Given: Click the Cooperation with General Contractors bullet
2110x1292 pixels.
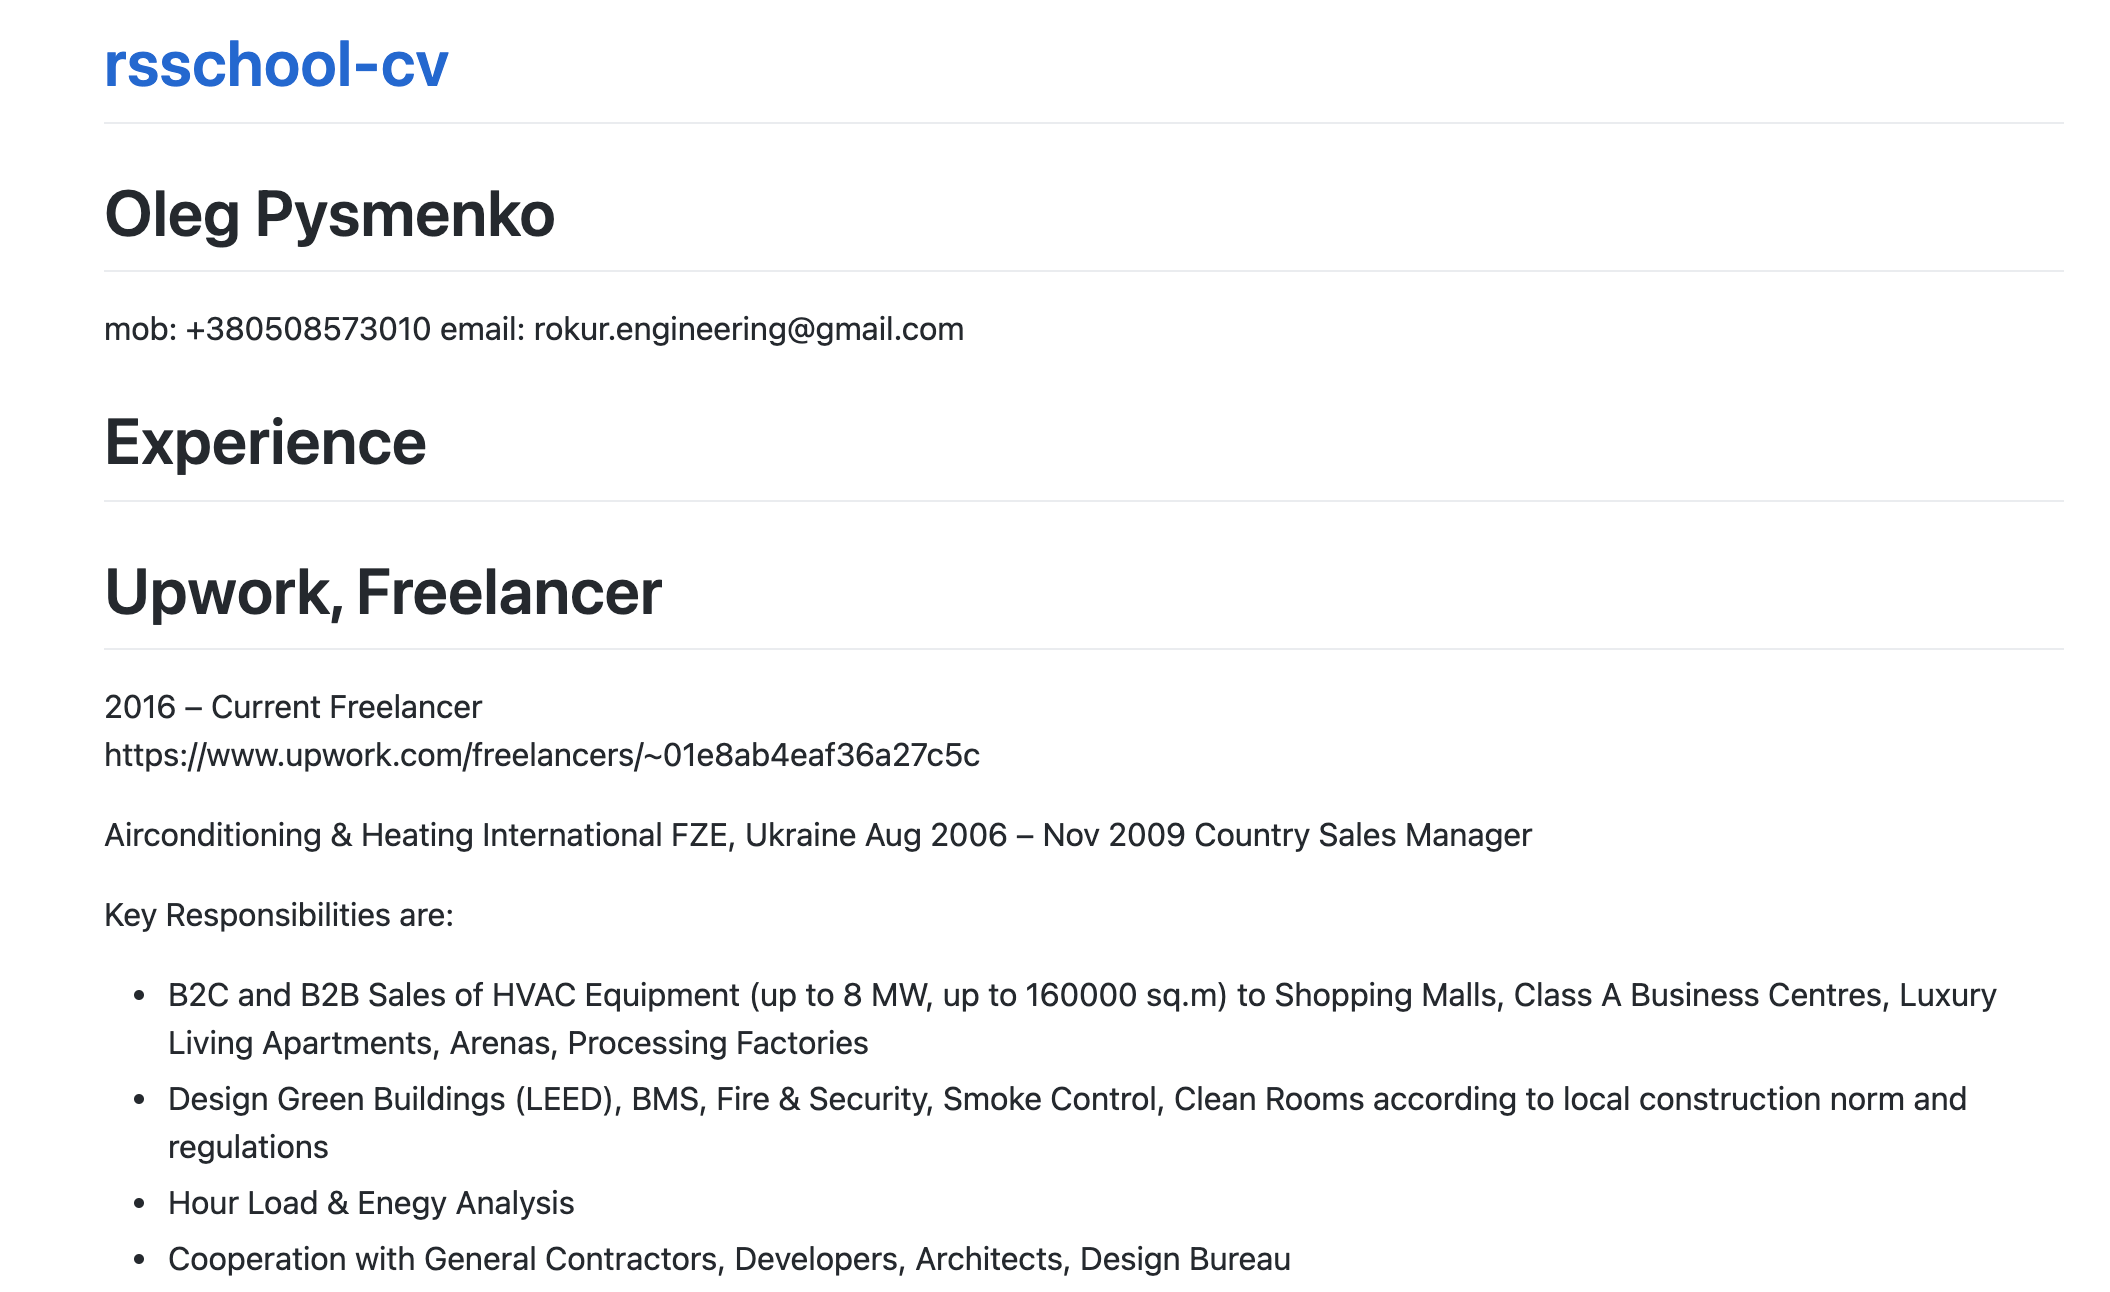Looking at the screenshot, I should click(729, 1259).
